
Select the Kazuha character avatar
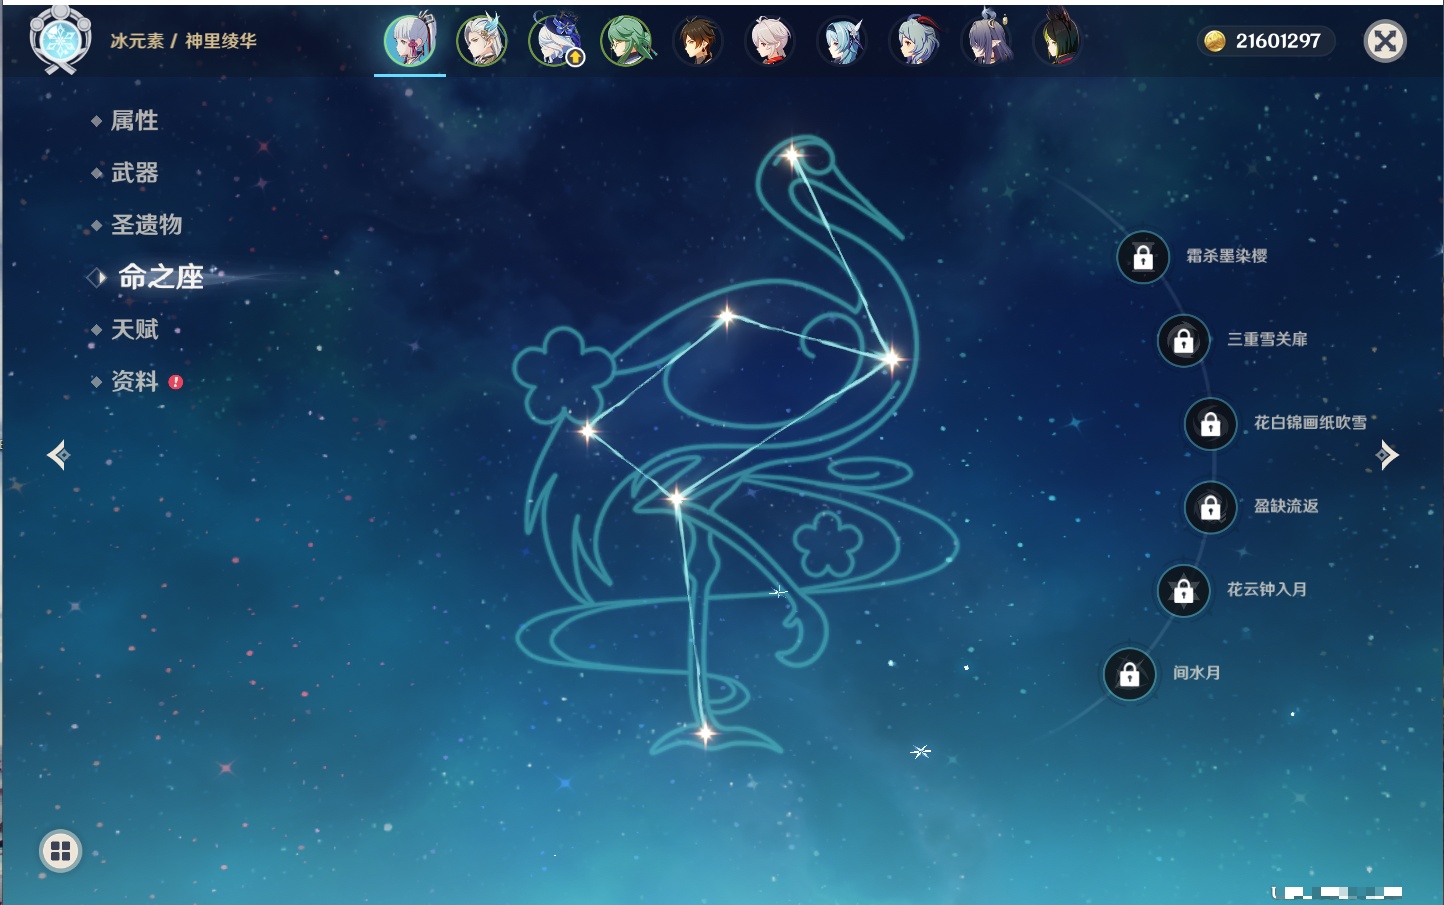(770, 42)
